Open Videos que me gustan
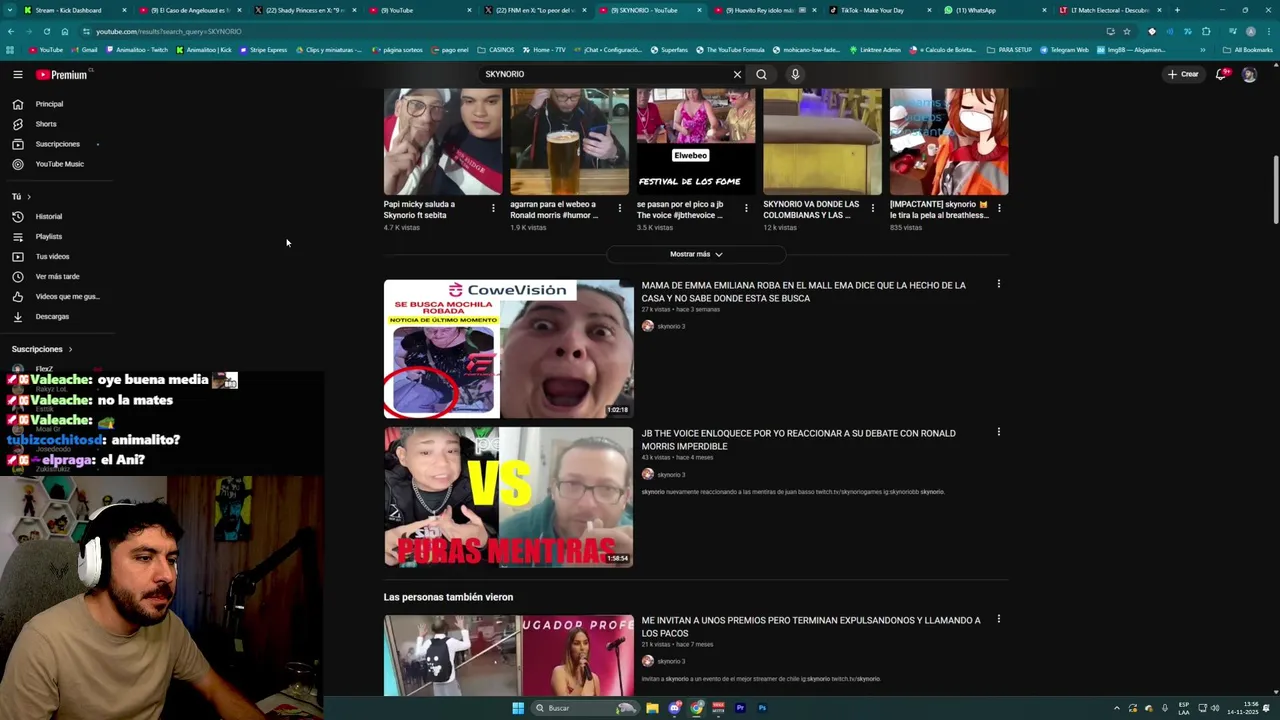This screenshot has width=1280, height=720. 68,297
